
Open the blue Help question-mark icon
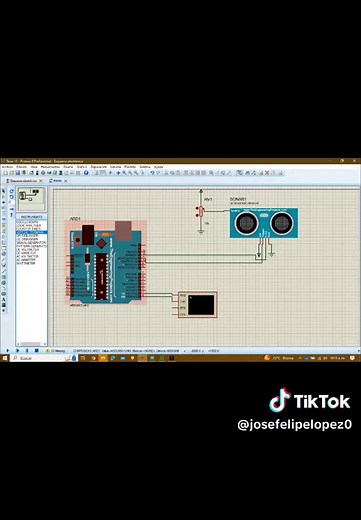[x=86, y=173]
